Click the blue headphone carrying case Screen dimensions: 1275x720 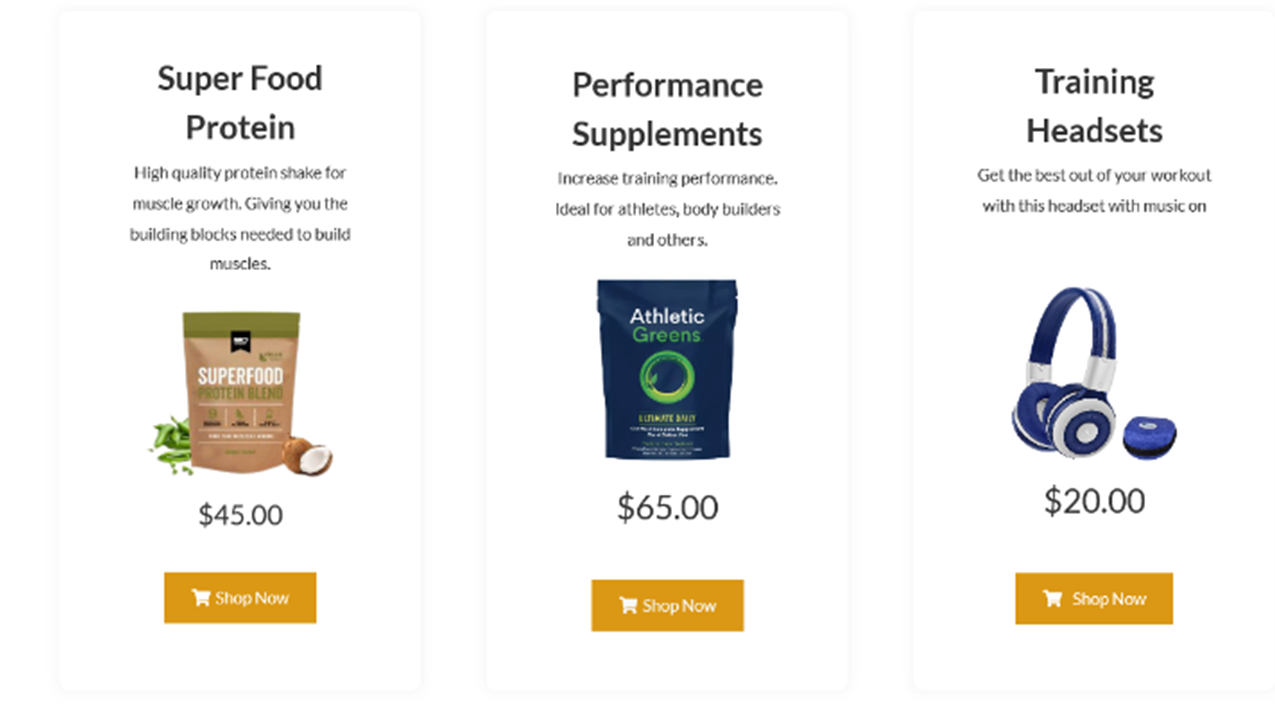[1149, 439]
